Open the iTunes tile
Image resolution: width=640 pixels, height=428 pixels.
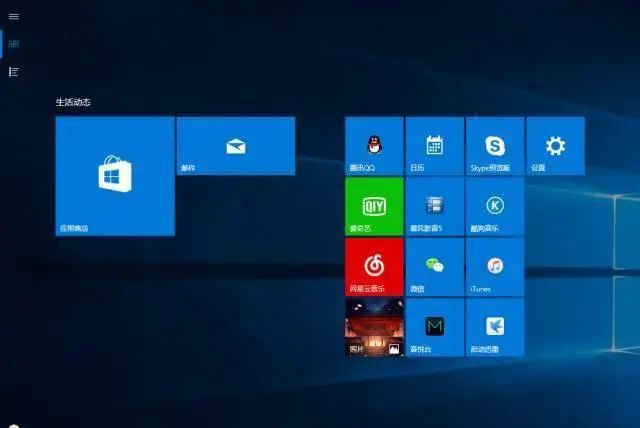(495, 267)
